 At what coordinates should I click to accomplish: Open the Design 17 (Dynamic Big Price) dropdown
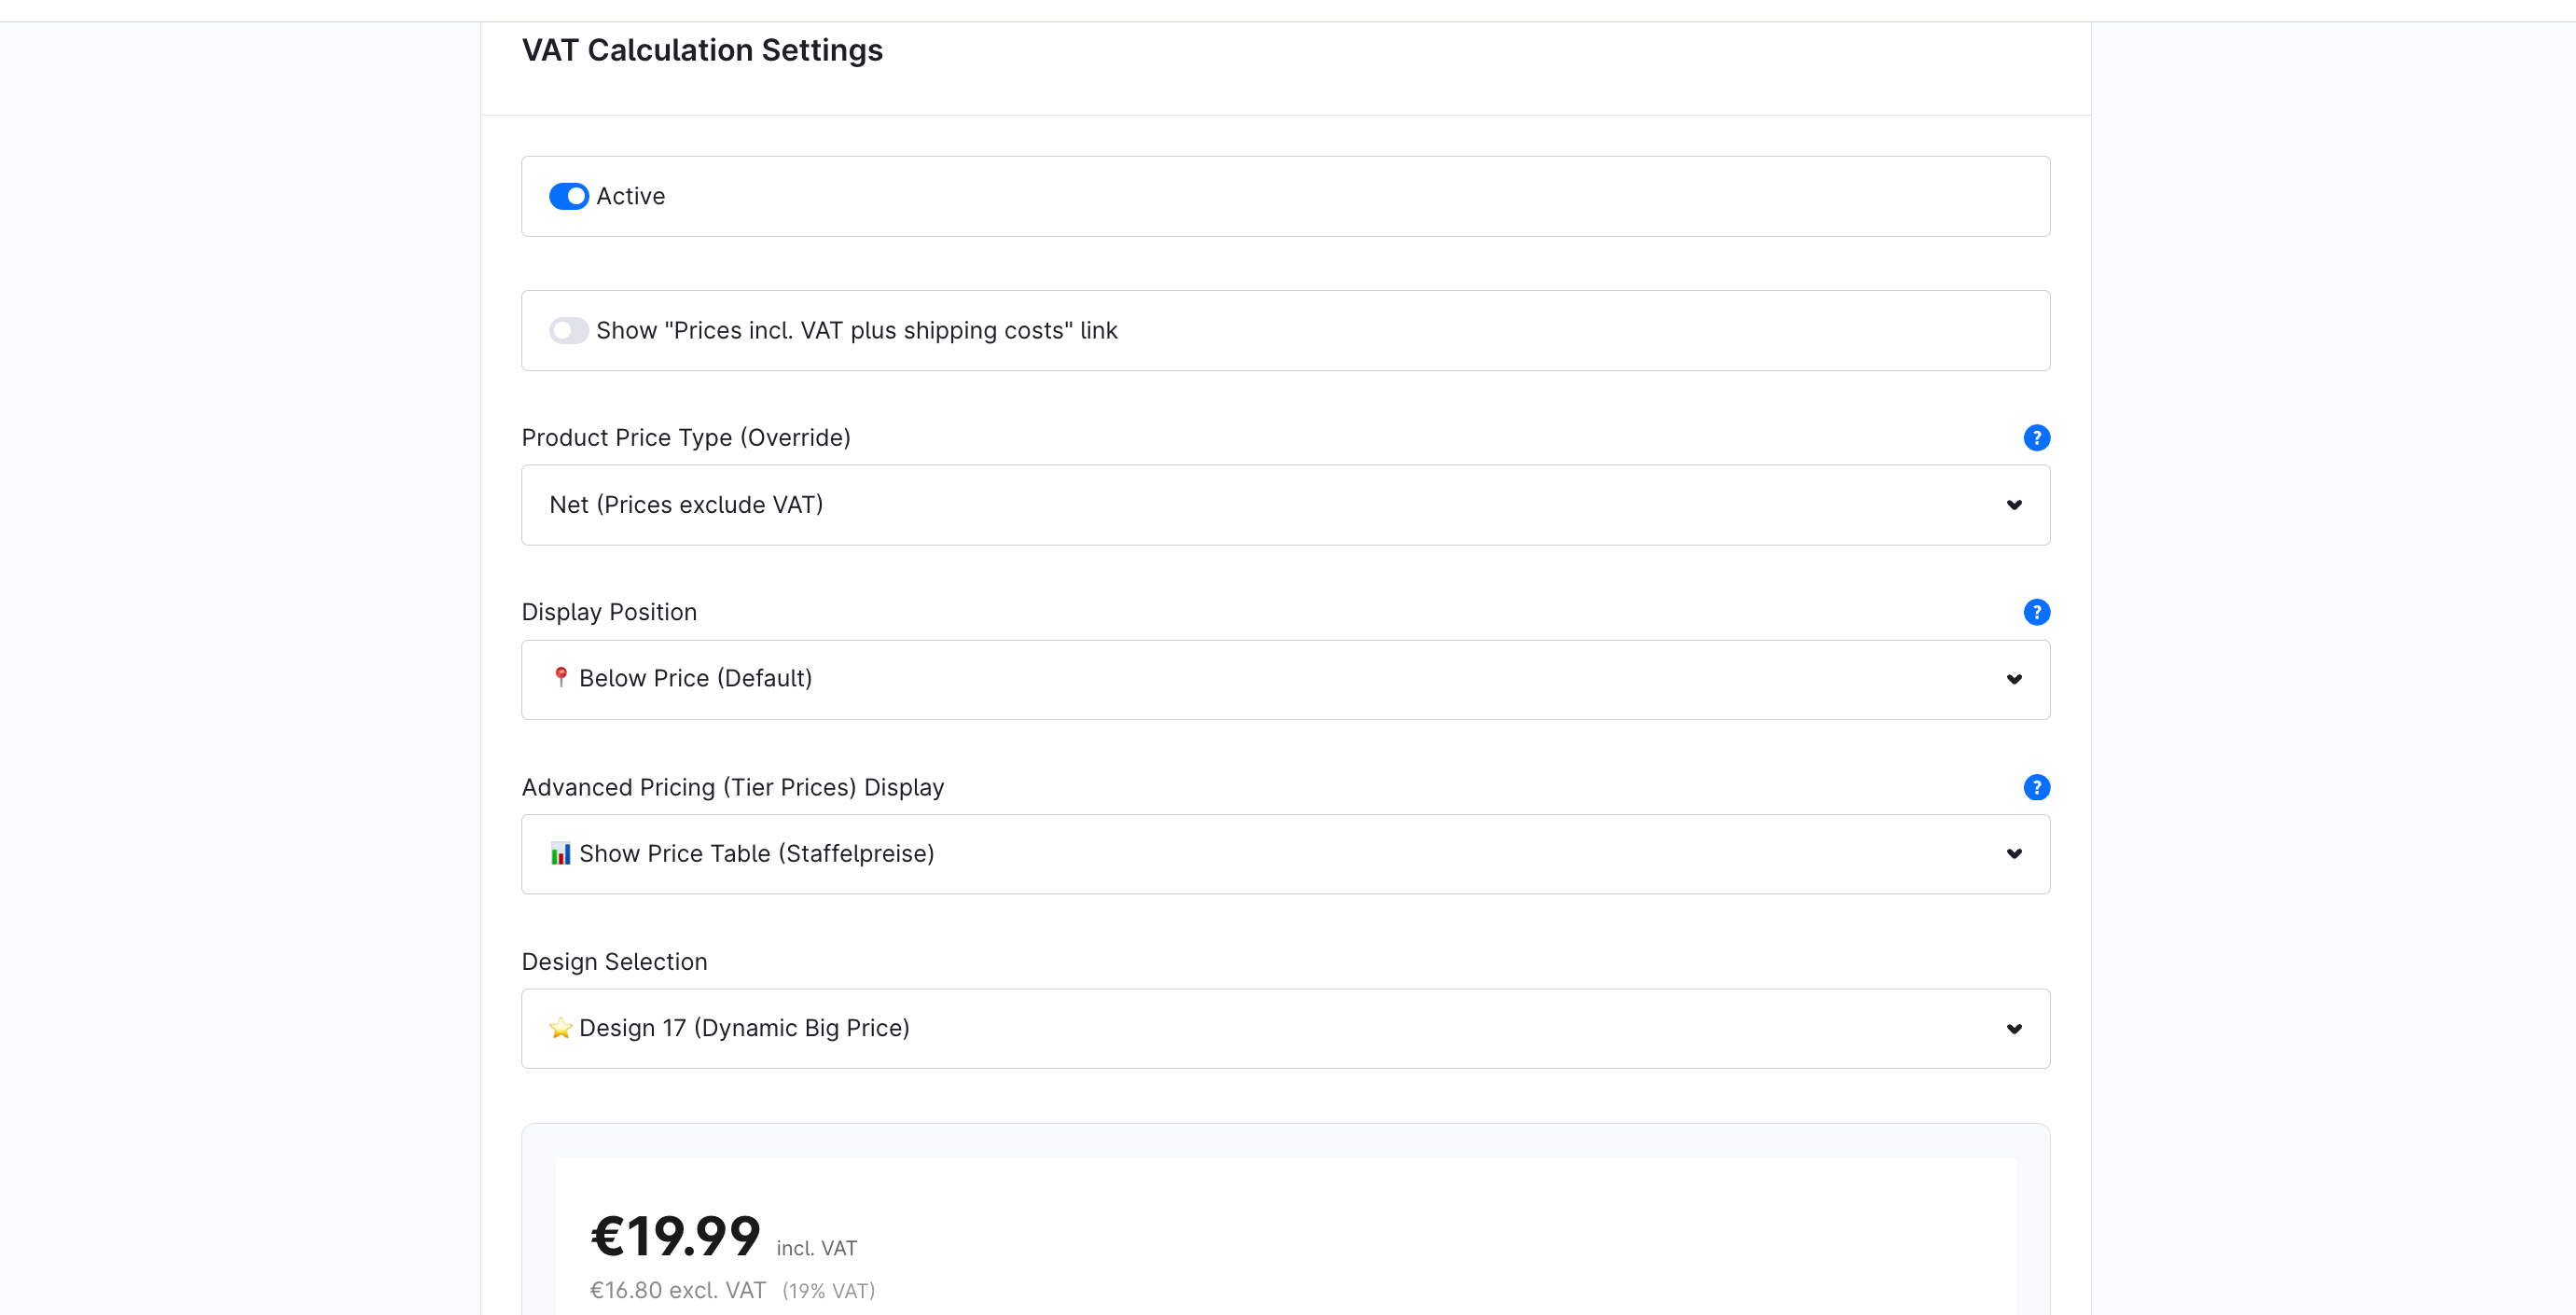click(x=1285, y=1029)
